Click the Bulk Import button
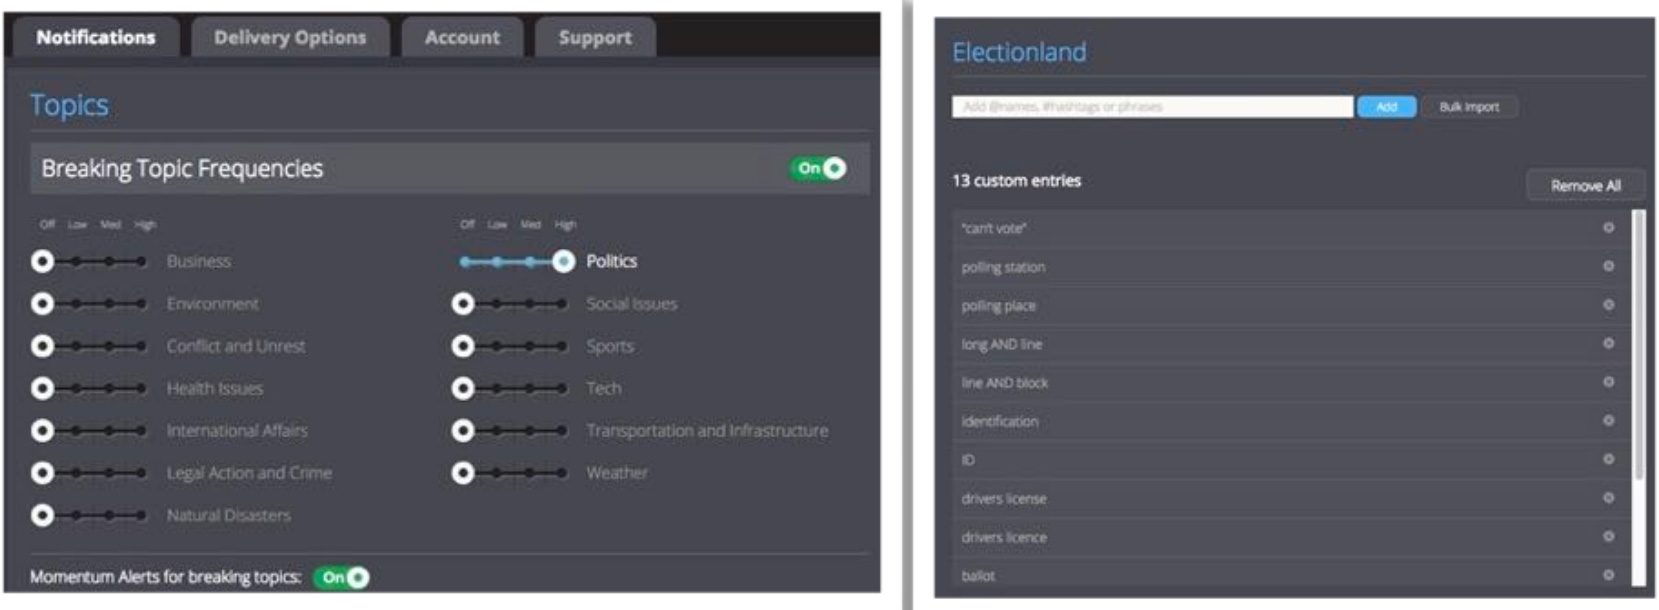1659x610 pixels. click(x=1469, y=107)
